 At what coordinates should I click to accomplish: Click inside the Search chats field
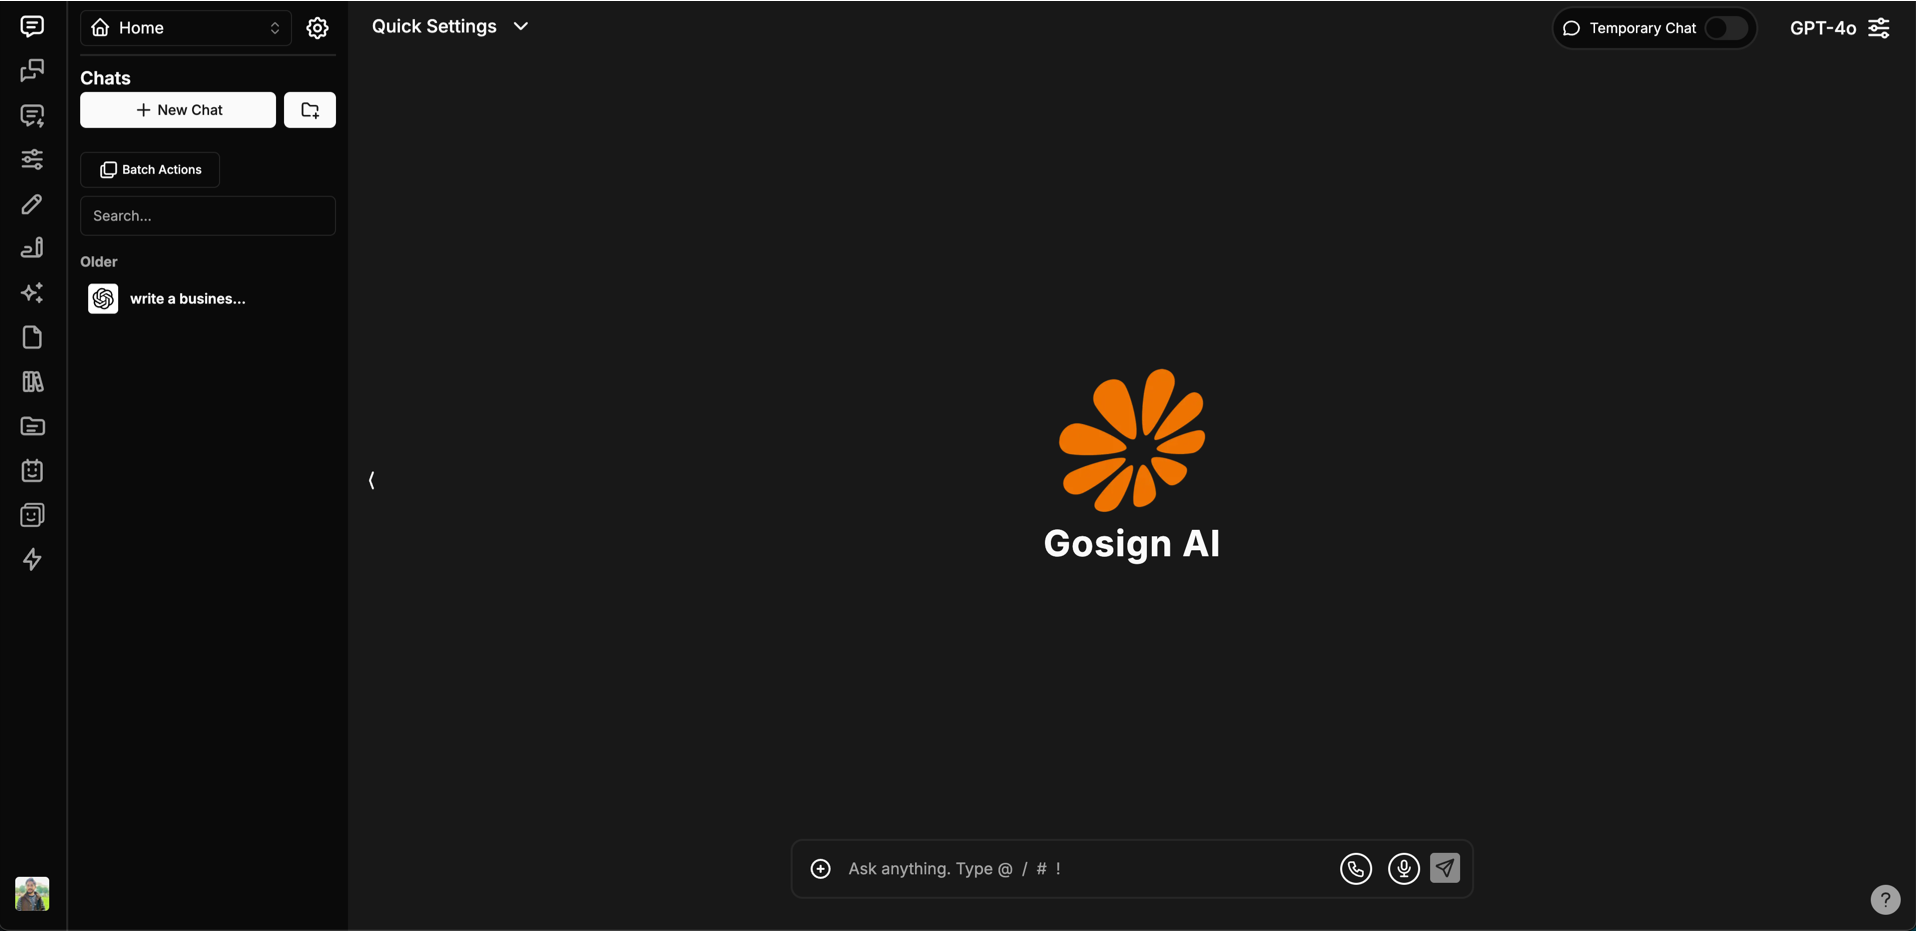pos(207,215)
